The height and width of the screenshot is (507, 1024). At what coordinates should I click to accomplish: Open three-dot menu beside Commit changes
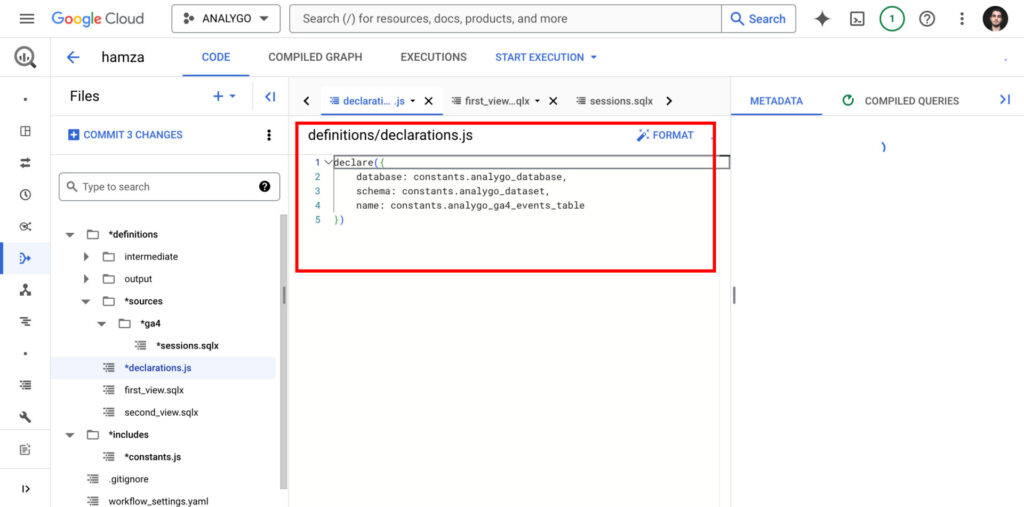click(x=268, y=135)
